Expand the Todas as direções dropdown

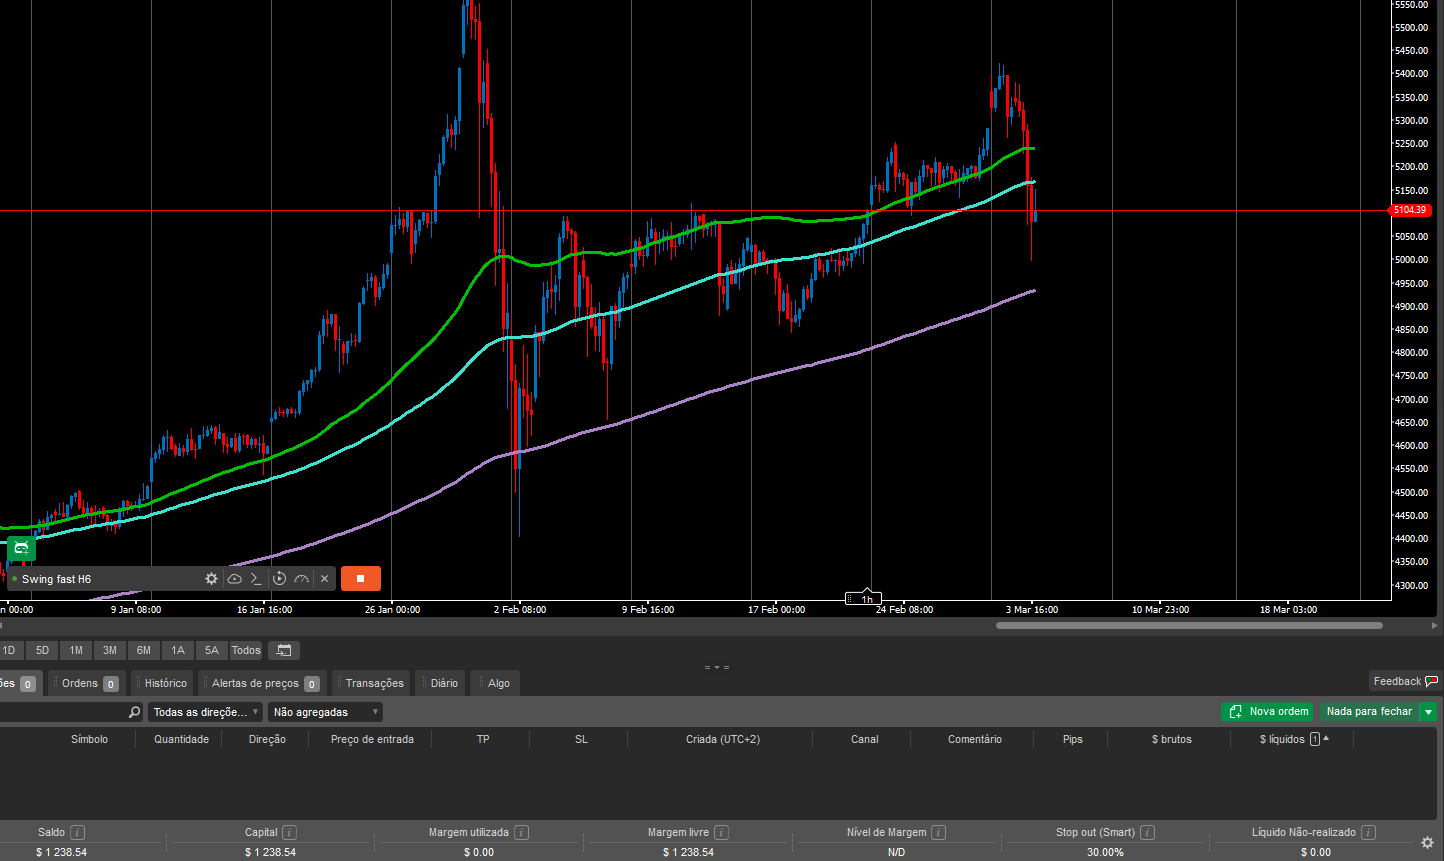click(x=206, y=712)
